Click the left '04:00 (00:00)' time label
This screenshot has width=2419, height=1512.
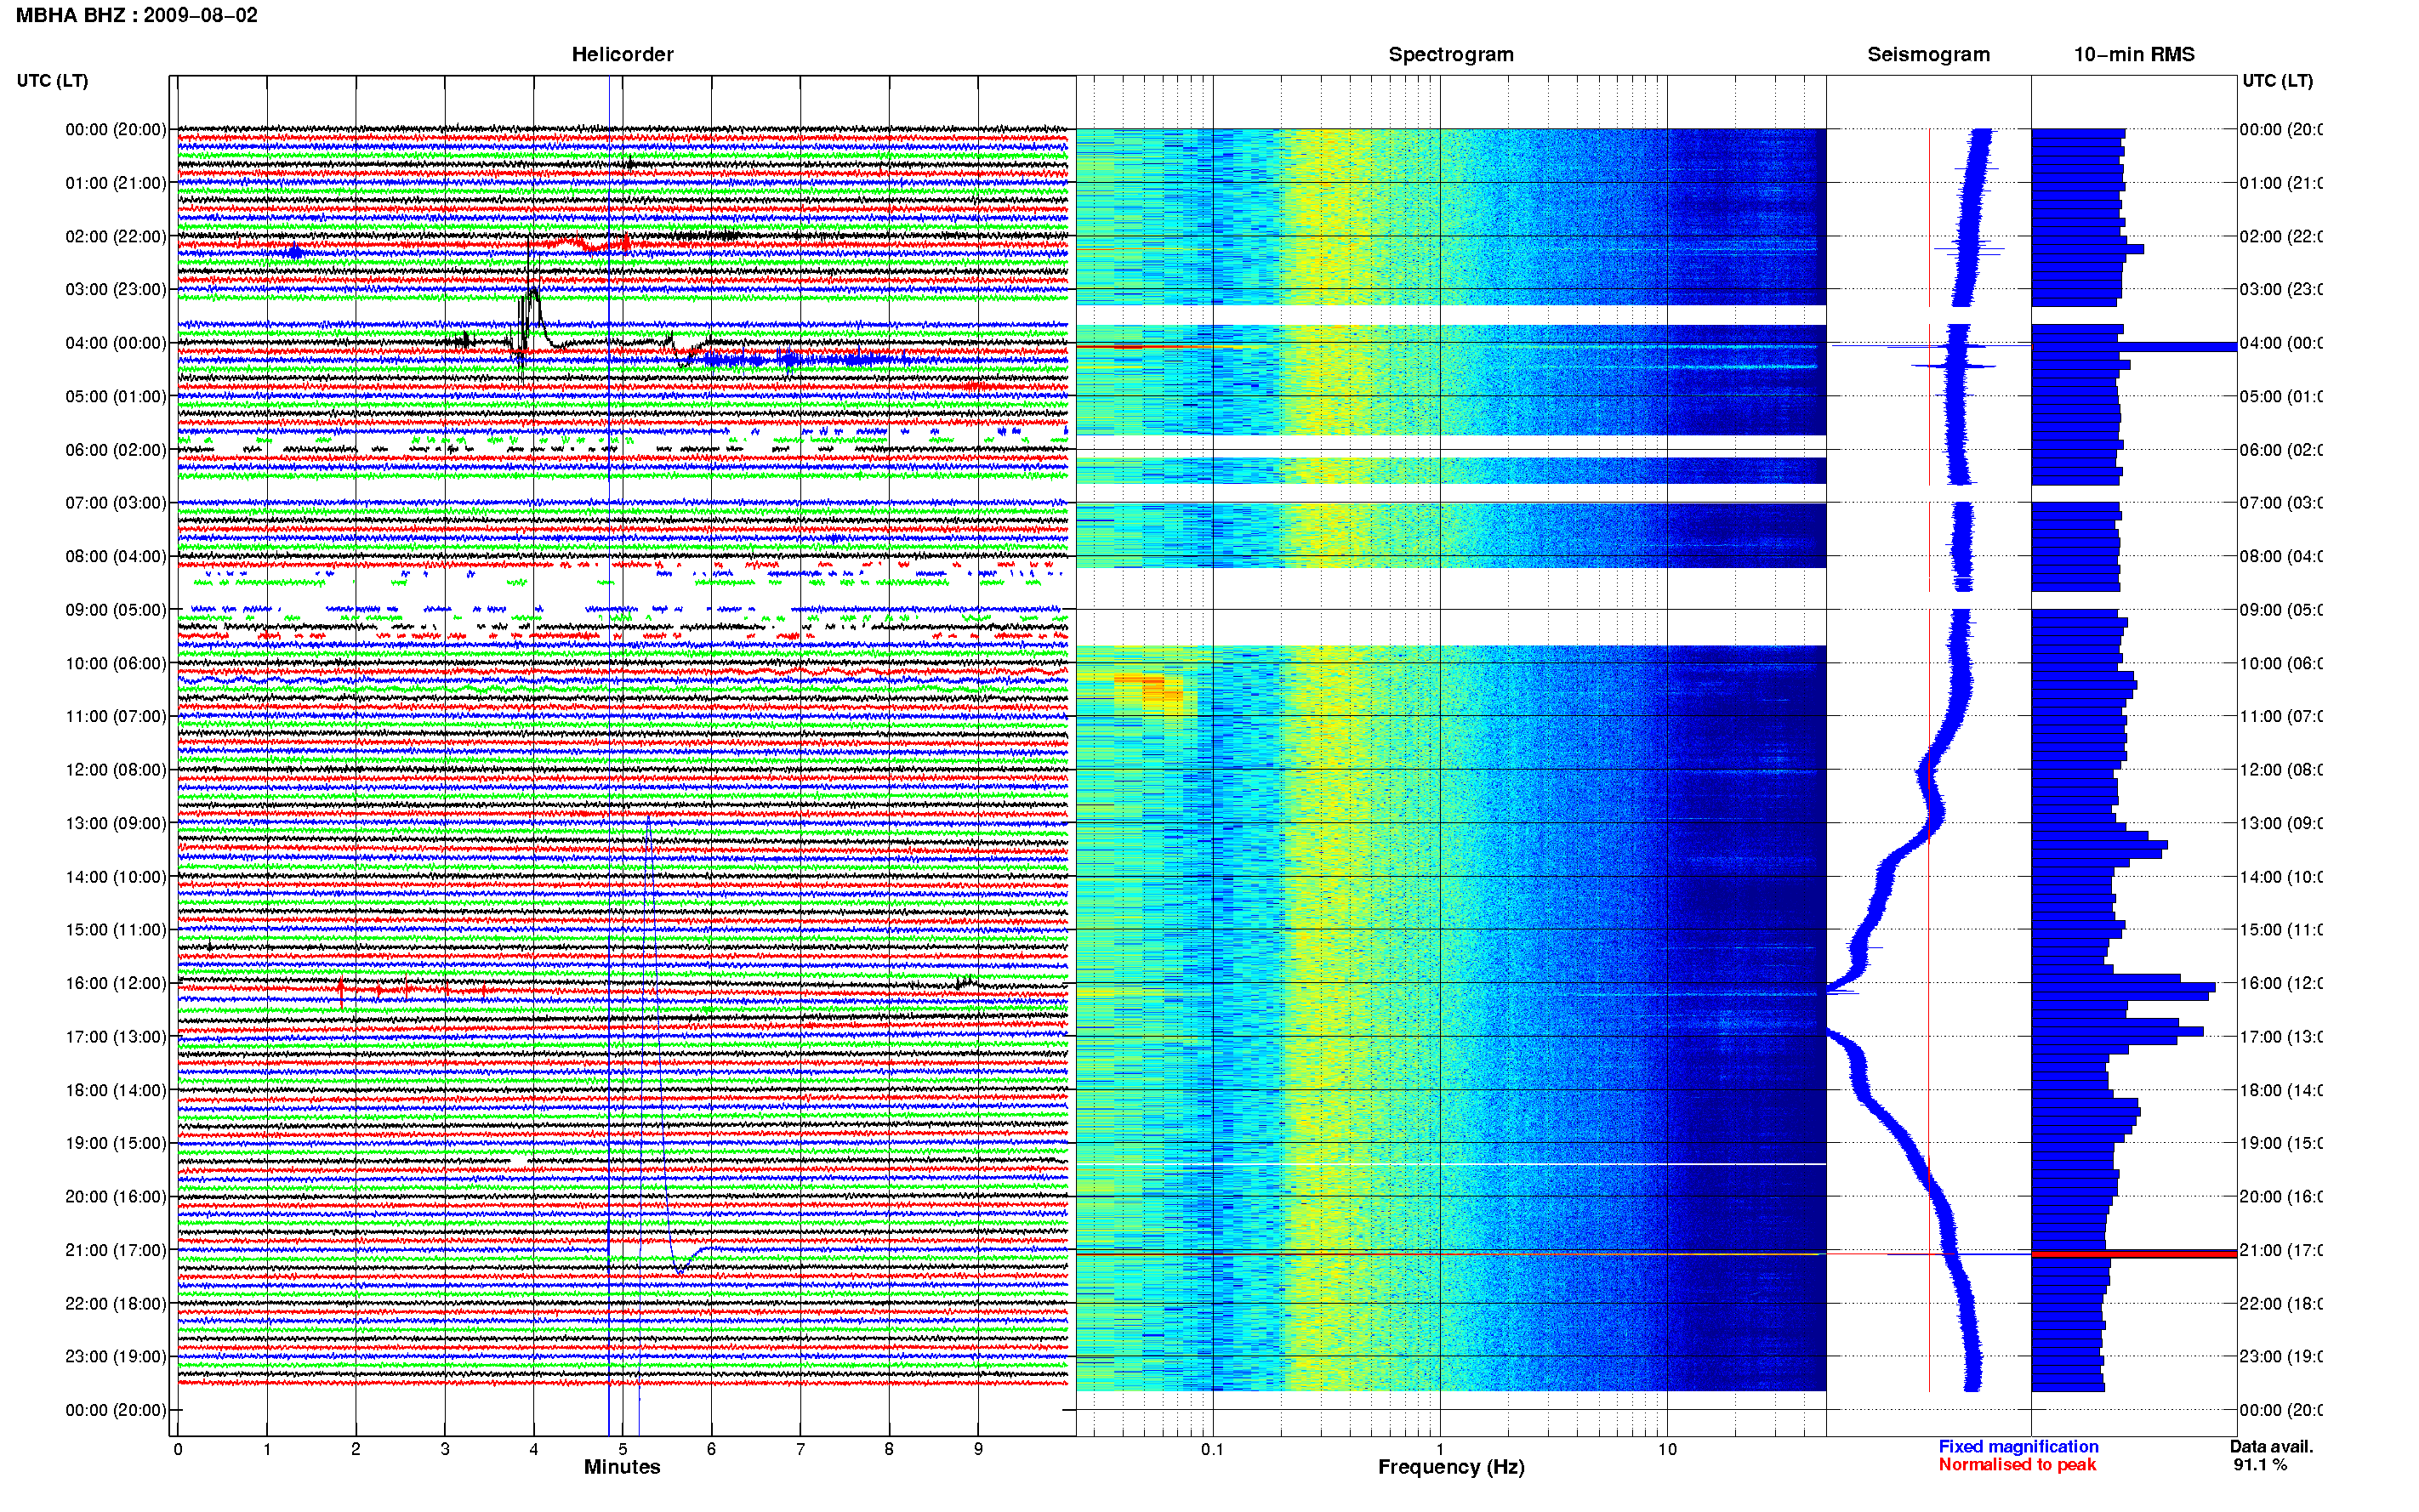pos(116,343)
